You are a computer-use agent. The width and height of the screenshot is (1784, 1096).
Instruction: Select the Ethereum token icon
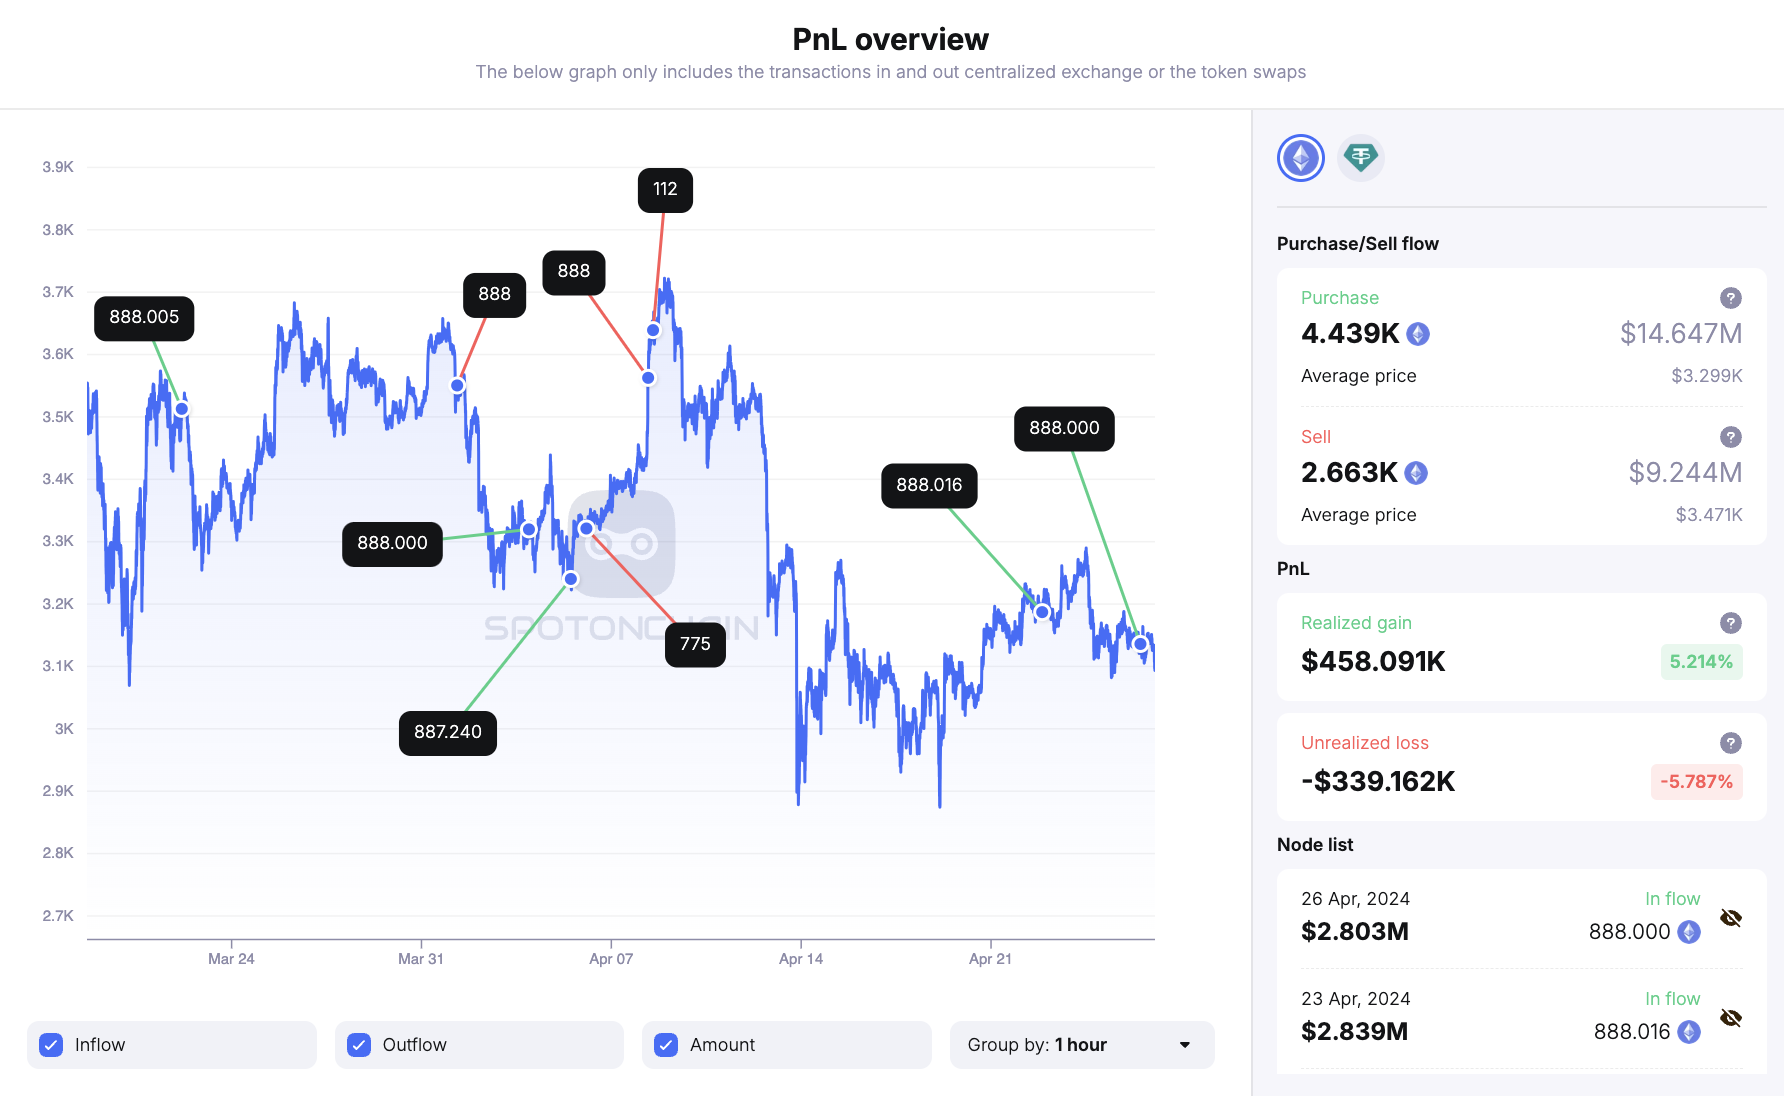tap(1300, 158)
